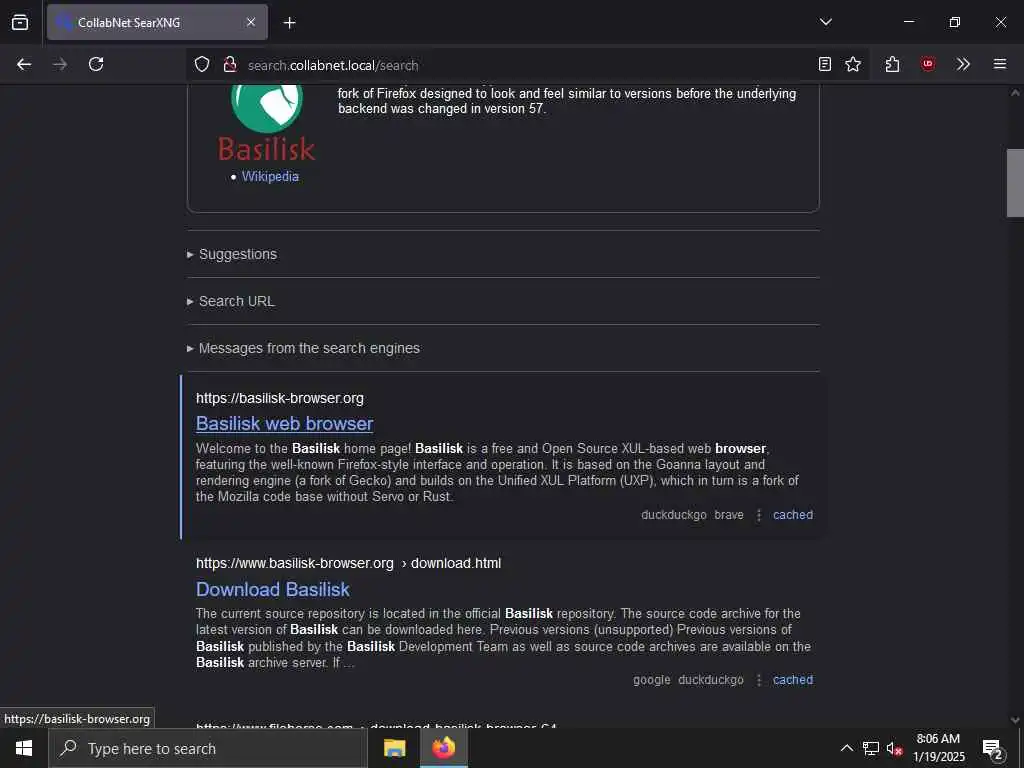Open the Extensions puzzle icon
Image resolution: width=1024 pixels, height=768 pixels.
coord(892,64)
